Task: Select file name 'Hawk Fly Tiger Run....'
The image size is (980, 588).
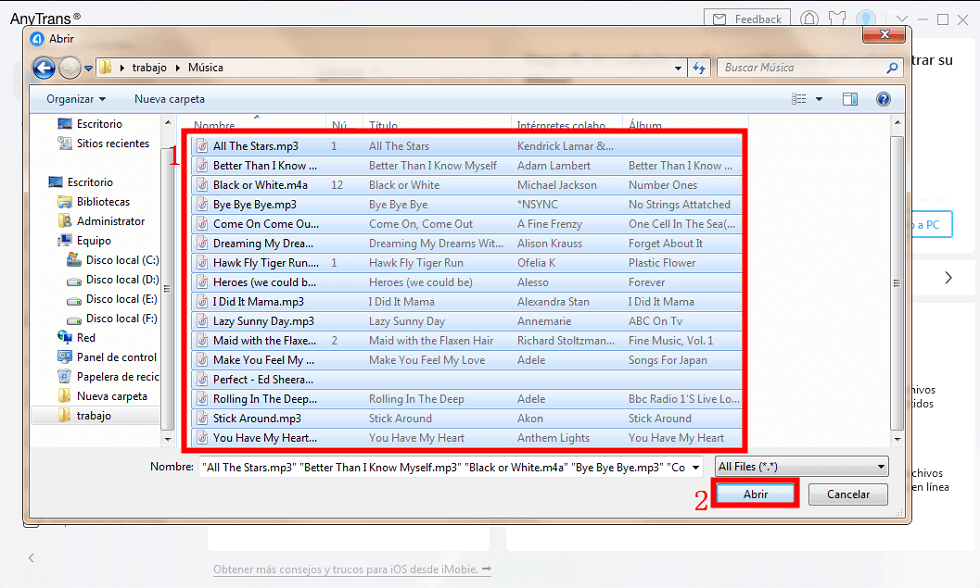Action: 266,262
